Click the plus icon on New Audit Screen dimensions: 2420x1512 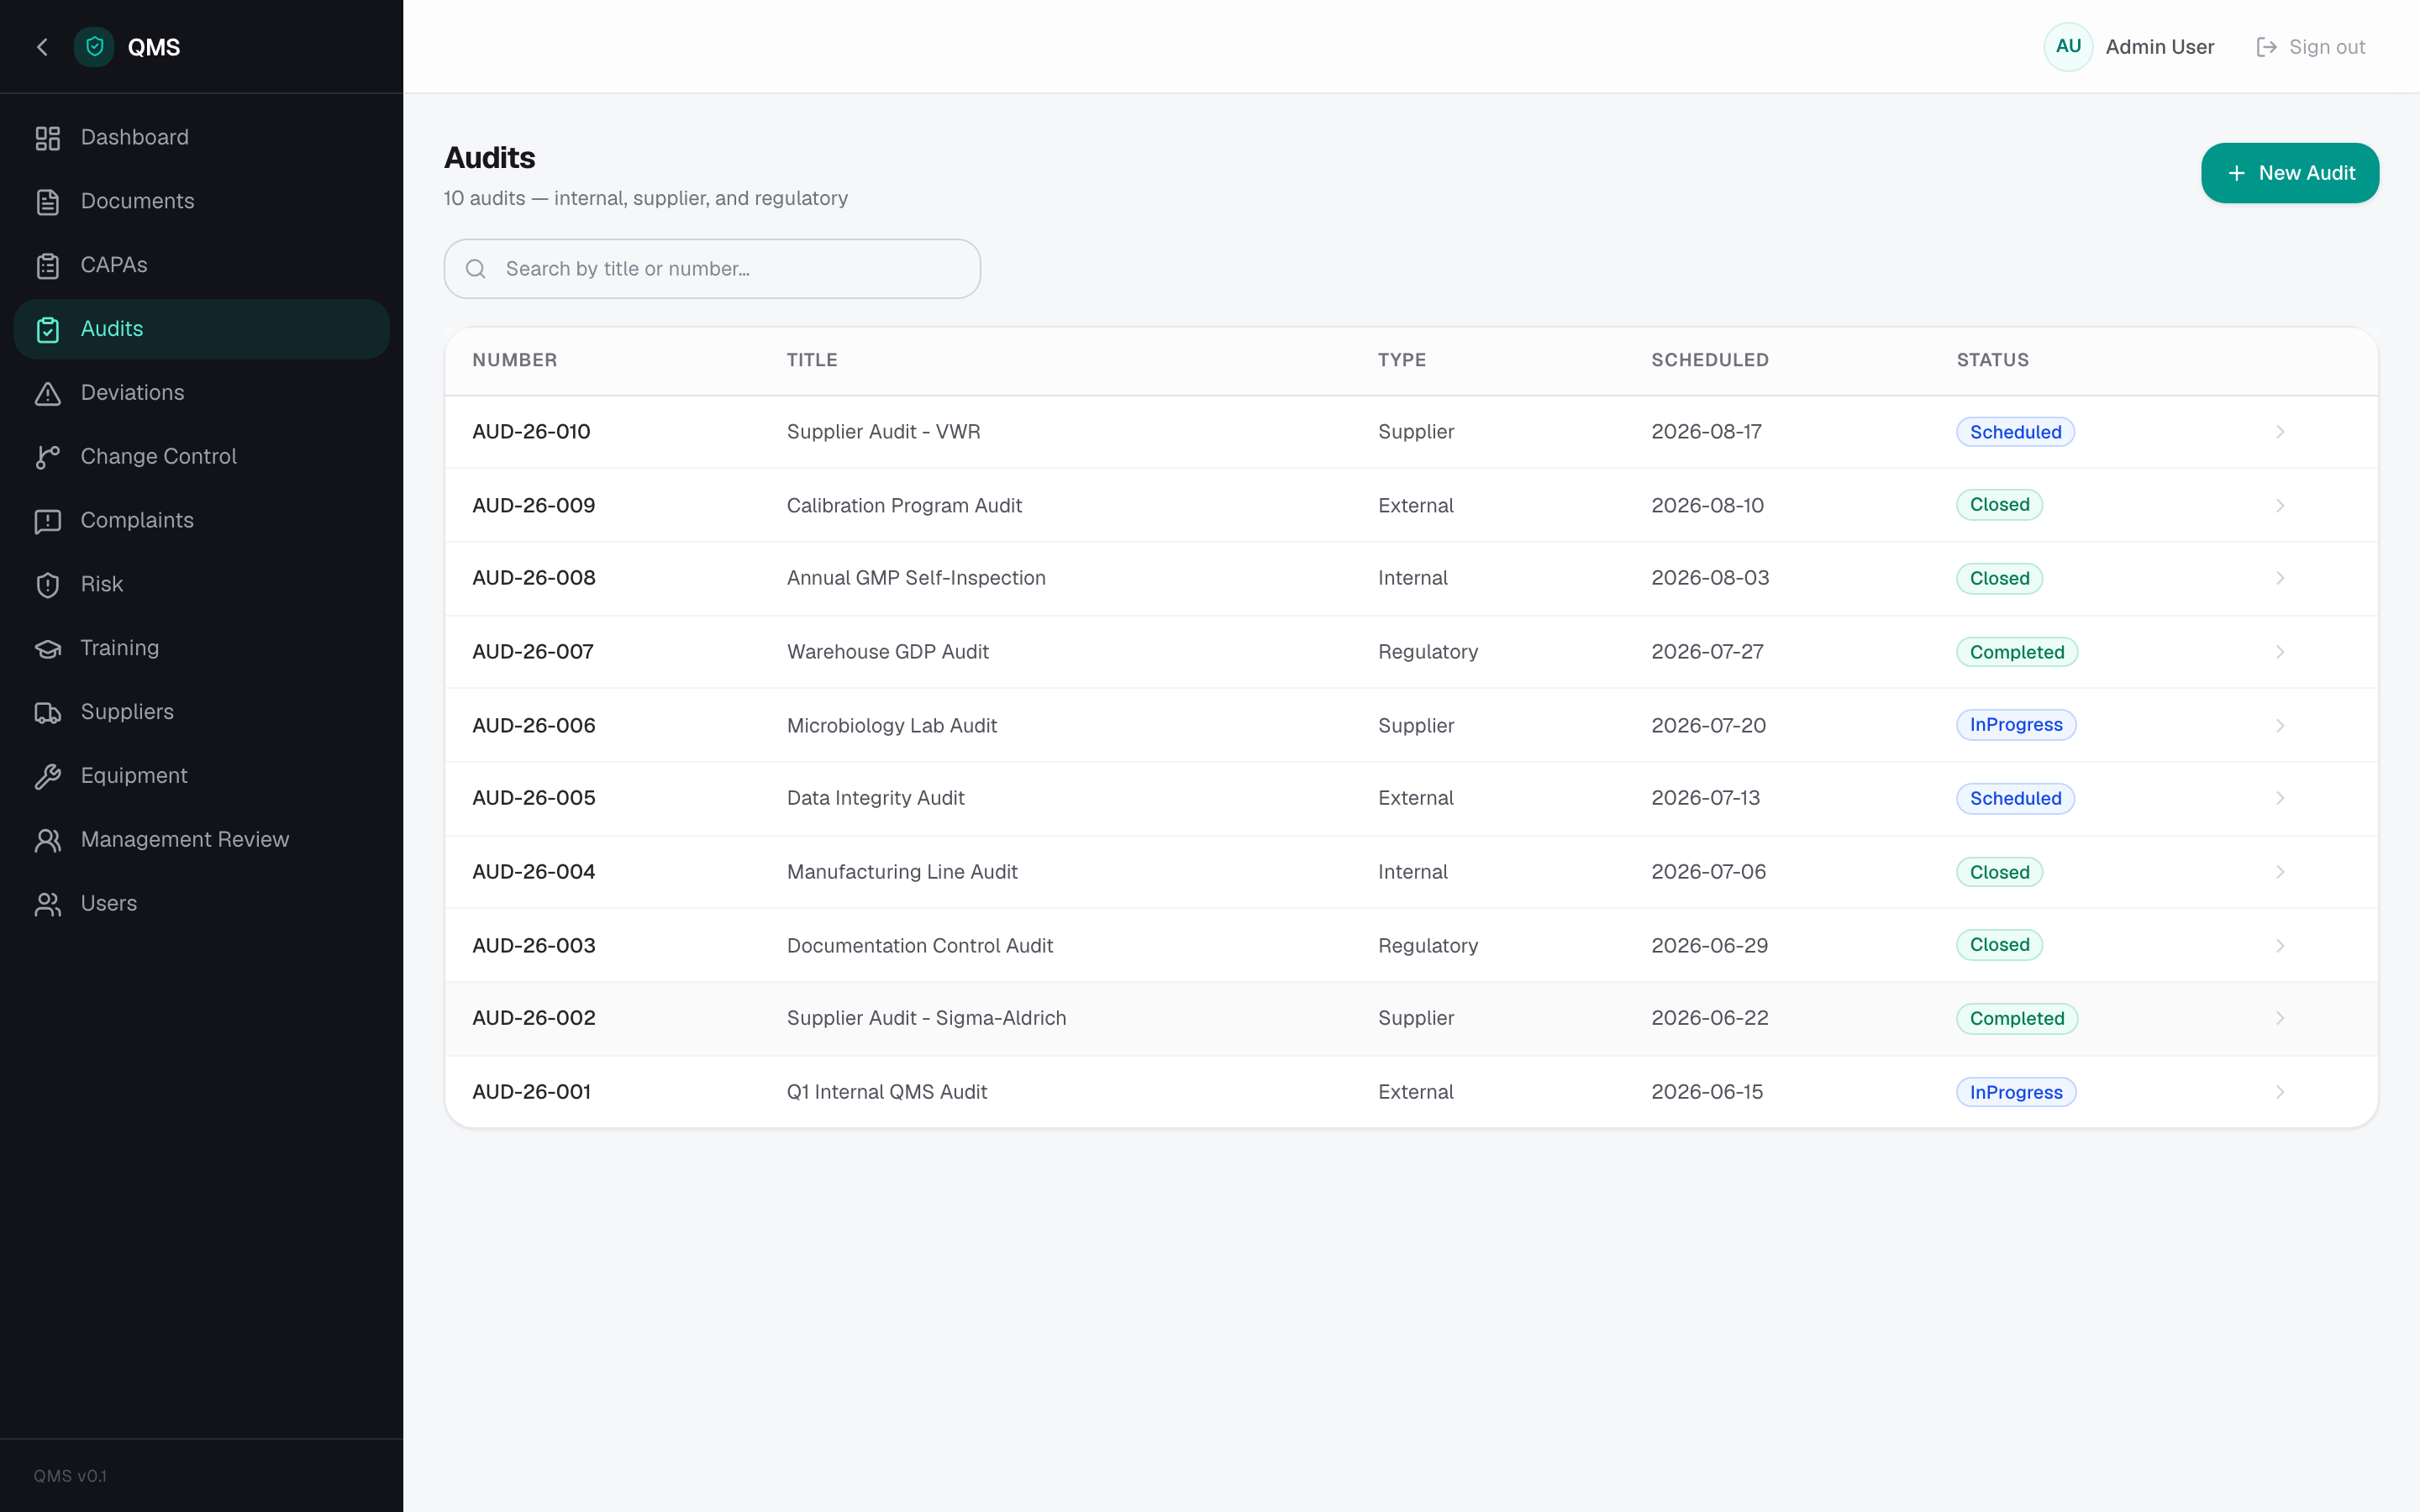(2237, 173)
